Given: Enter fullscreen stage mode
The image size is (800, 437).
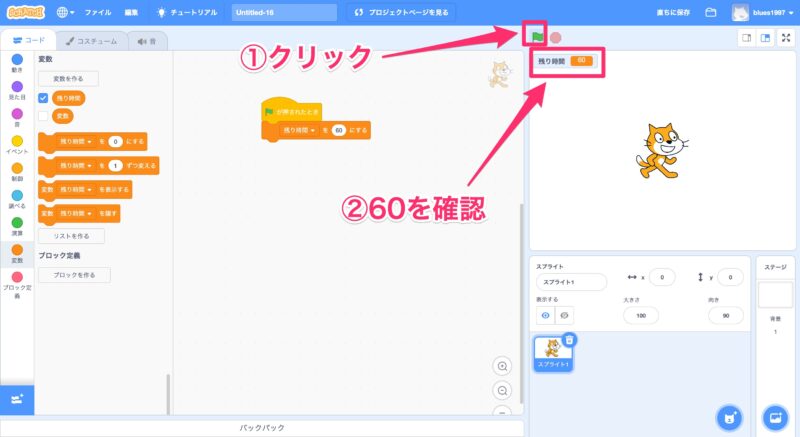Looking at the screenshot, I should tap(787, 38).
